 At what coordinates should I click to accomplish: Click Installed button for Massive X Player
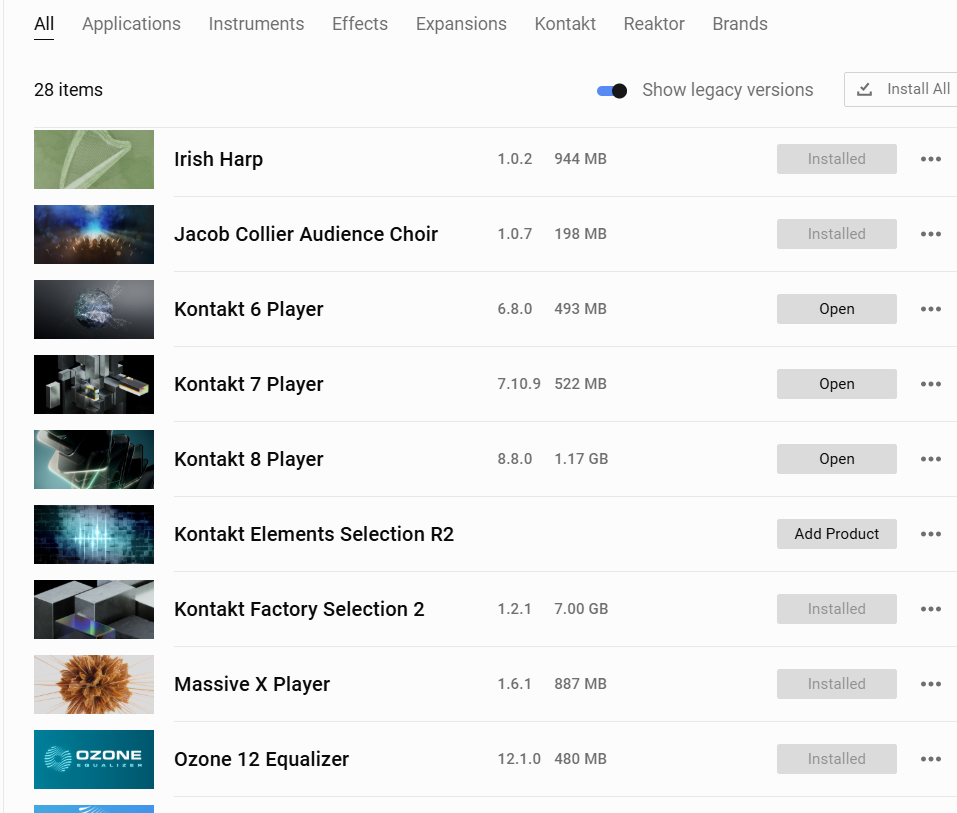pos(837,684)
